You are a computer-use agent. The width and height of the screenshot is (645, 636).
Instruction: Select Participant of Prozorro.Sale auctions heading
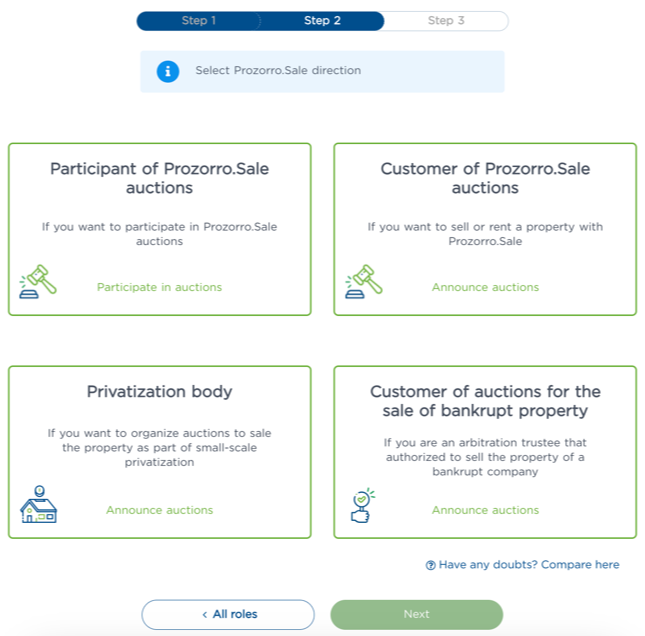tap(159, 178)
